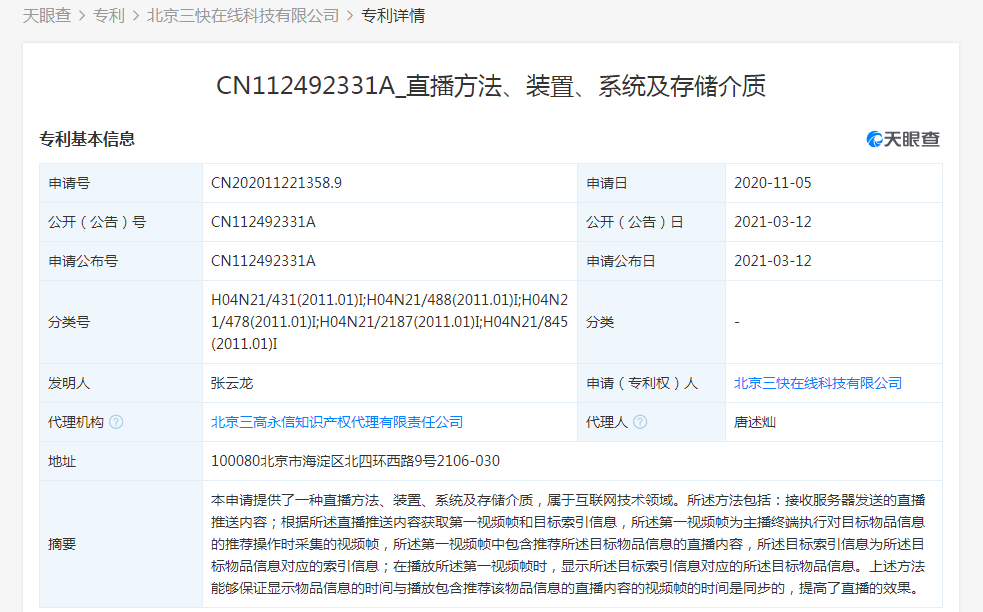This screenshot has width=983, height=612.
Task: Select CN112492331A in the 申请公布号 row
Action: click(x=263, y=261)
